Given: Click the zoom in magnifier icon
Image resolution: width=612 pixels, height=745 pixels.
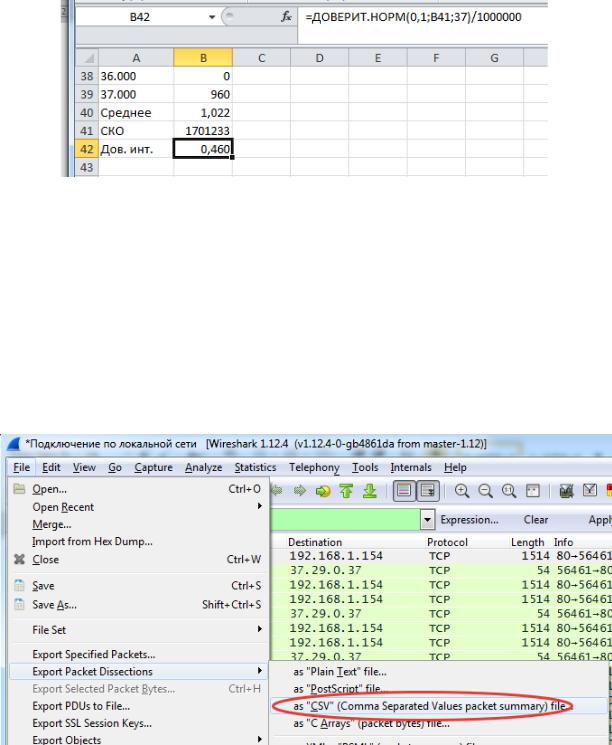Looking at the screenshot, I should click(x=462, y=491).
